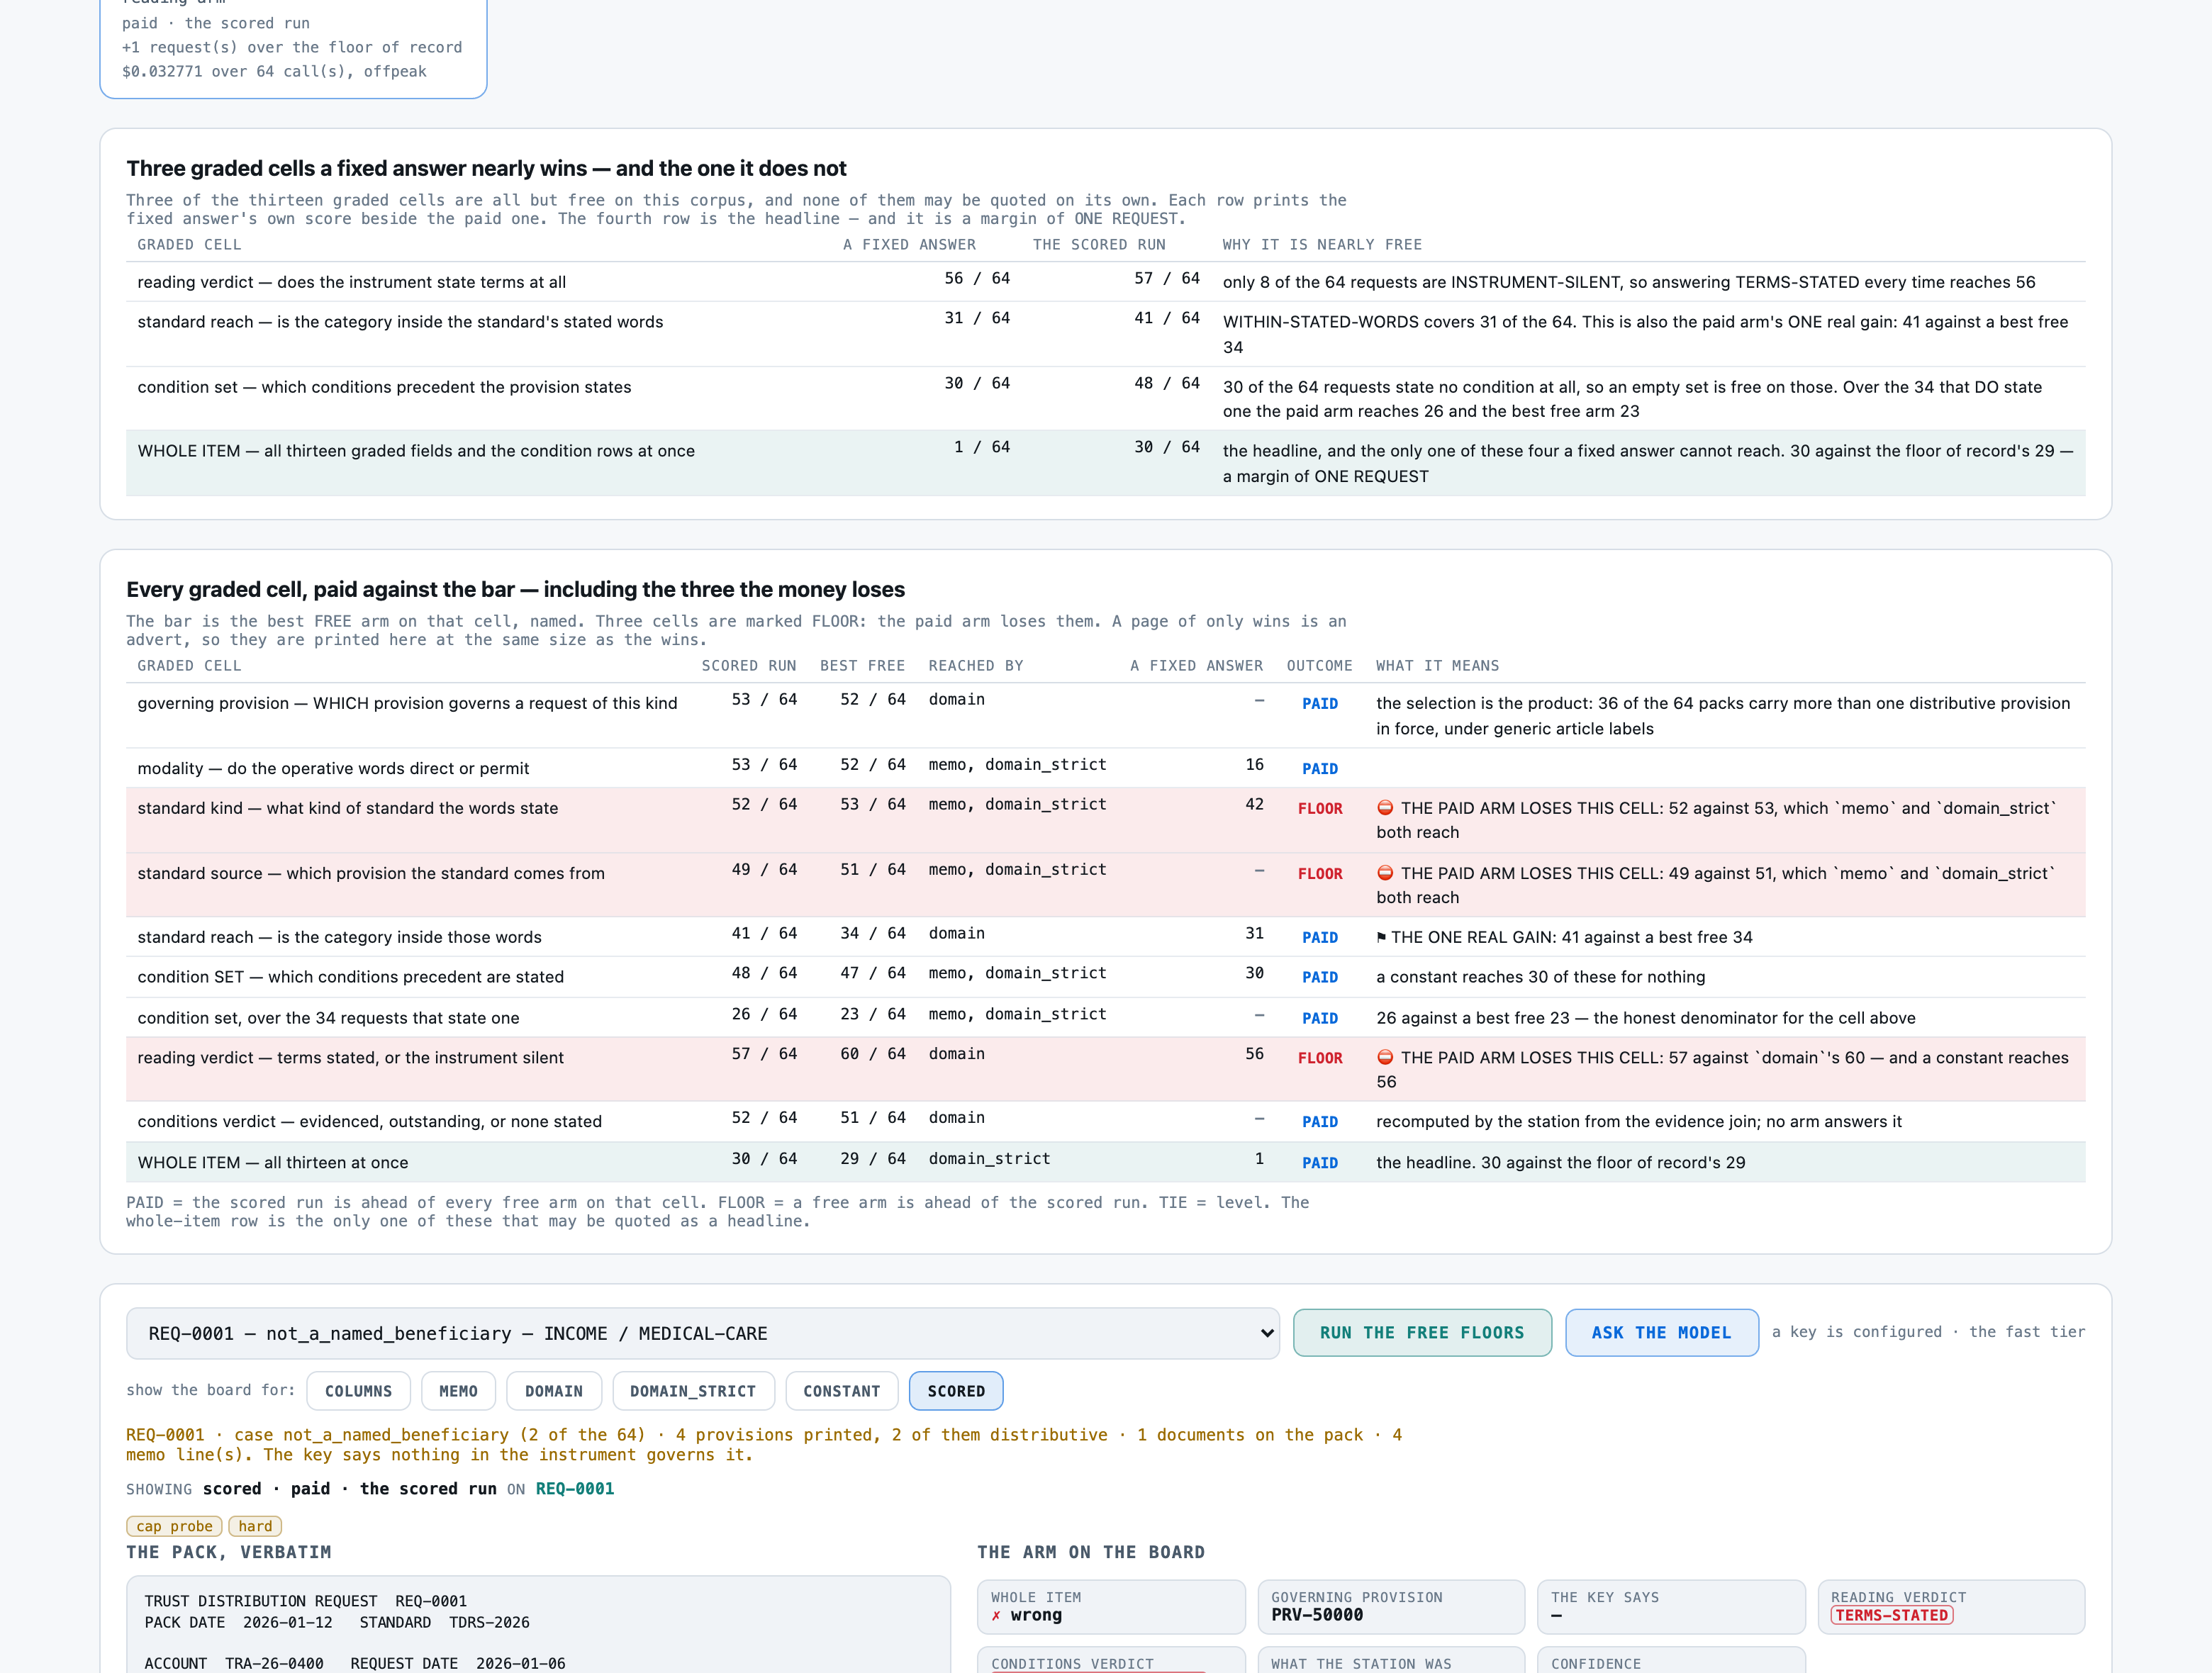Select the CONSTANT board arm
Viewport: 2212px width, 1673px height.
[841, 1390]
